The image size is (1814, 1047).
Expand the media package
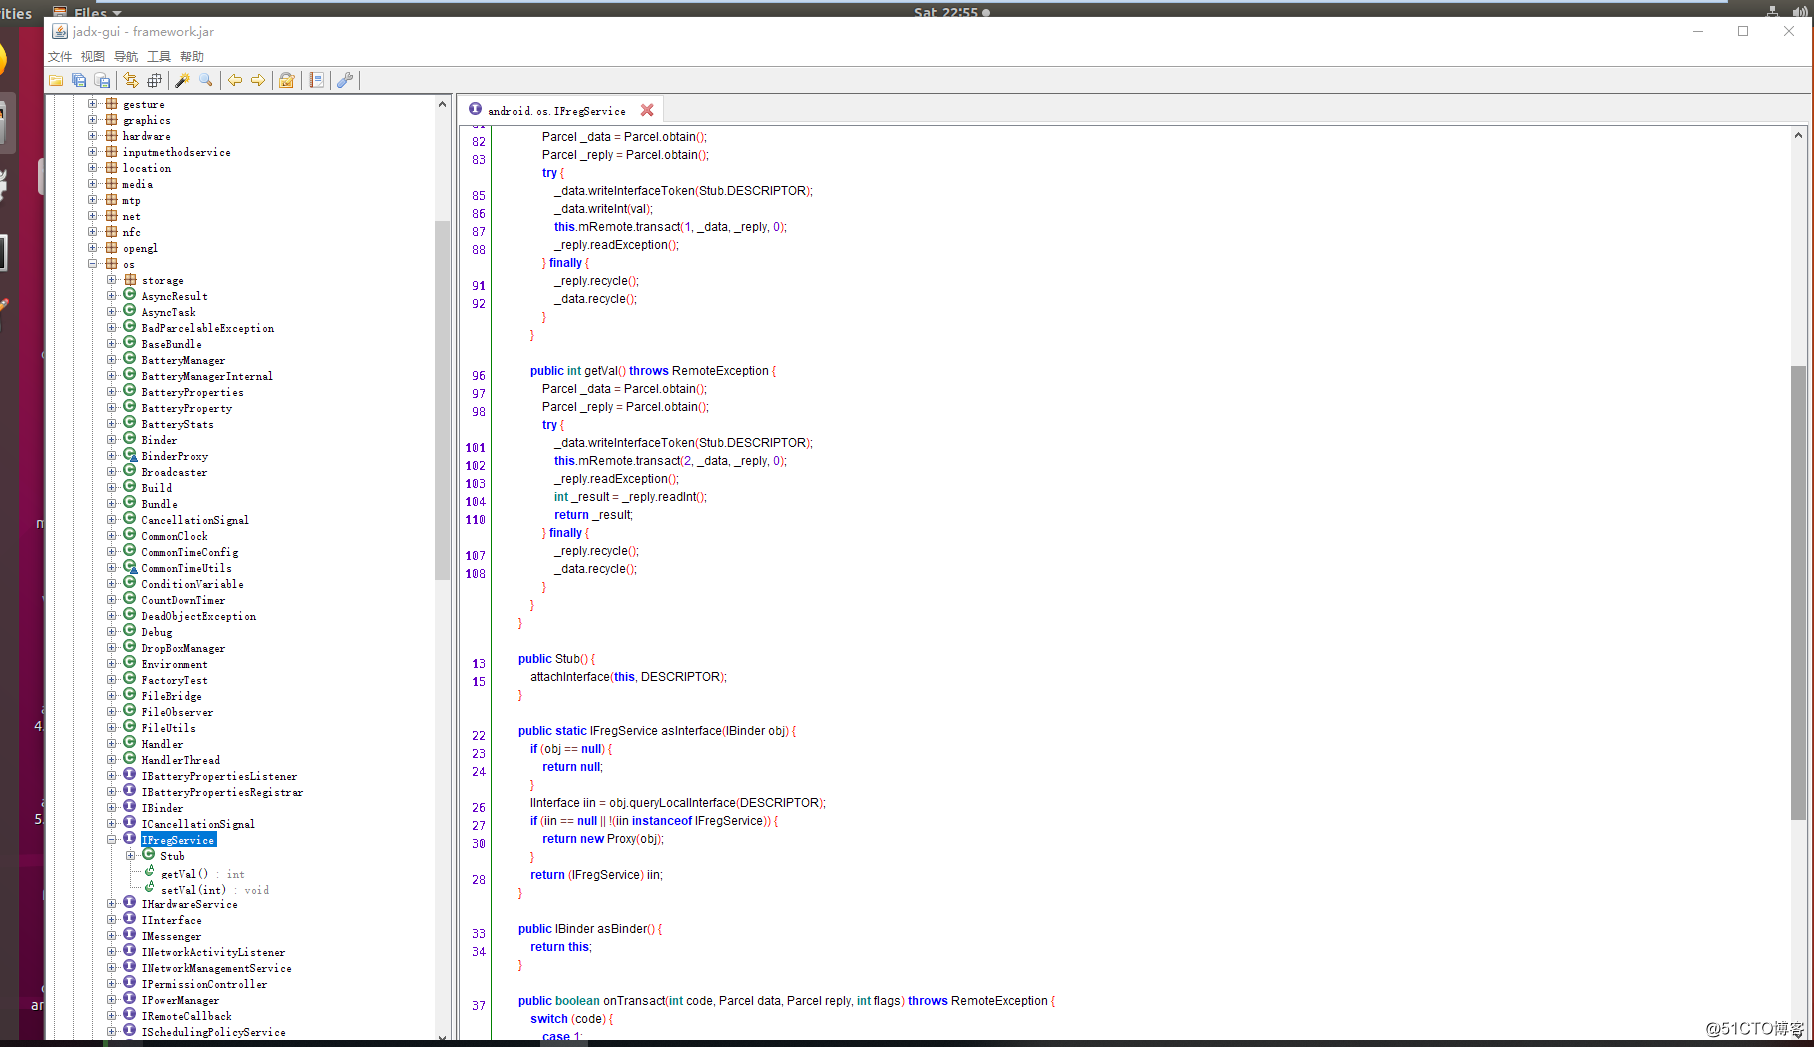(93, 184)
